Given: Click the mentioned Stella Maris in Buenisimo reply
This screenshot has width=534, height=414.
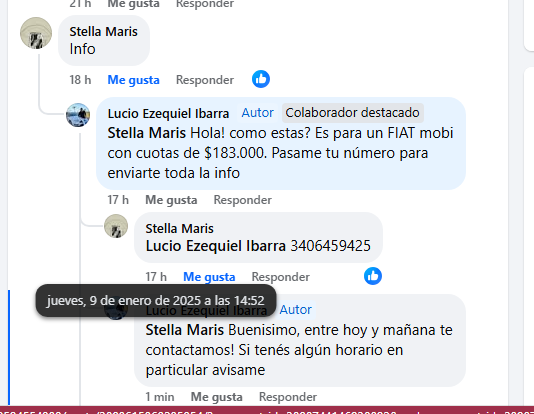Looking at the screenshot, I should coord(185,330).
